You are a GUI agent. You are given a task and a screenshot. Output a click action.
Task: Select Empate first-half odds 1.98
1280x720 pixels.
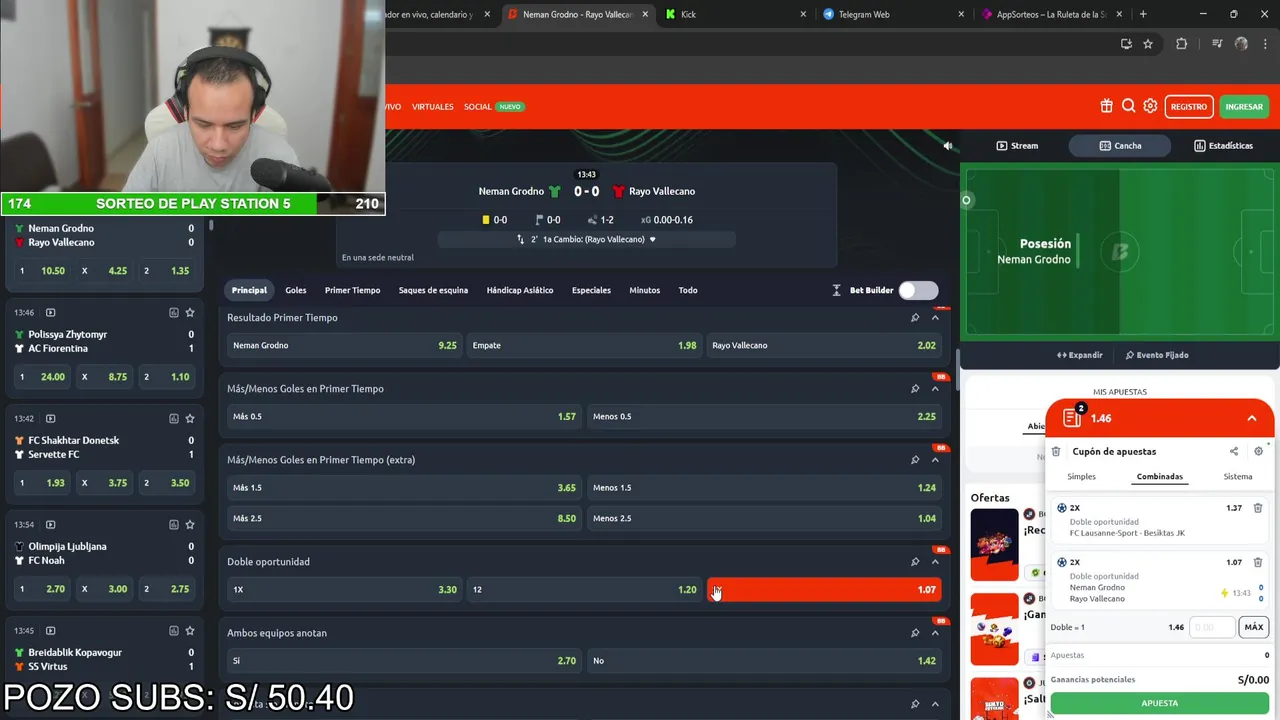(583, 345)
